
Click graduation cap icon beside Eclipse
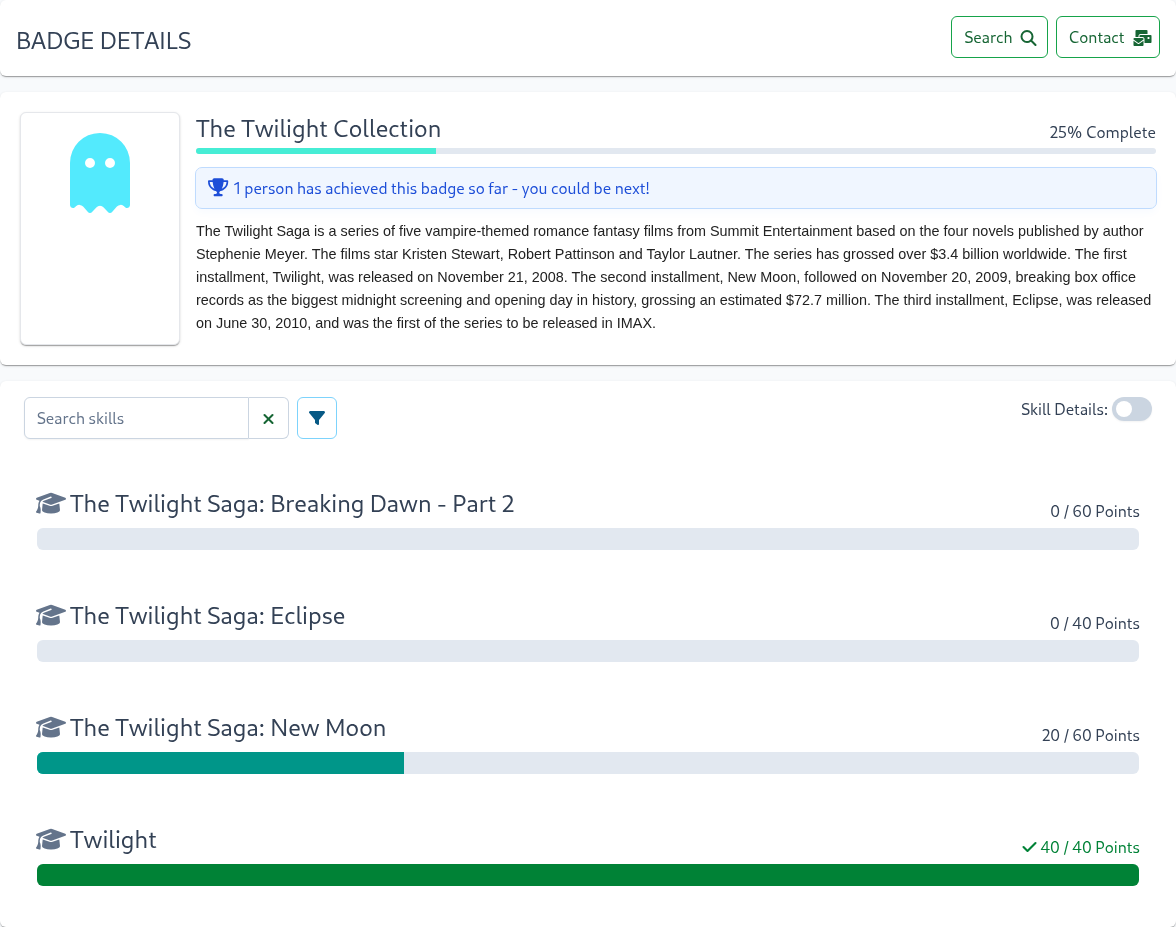[x=50, y=616]
